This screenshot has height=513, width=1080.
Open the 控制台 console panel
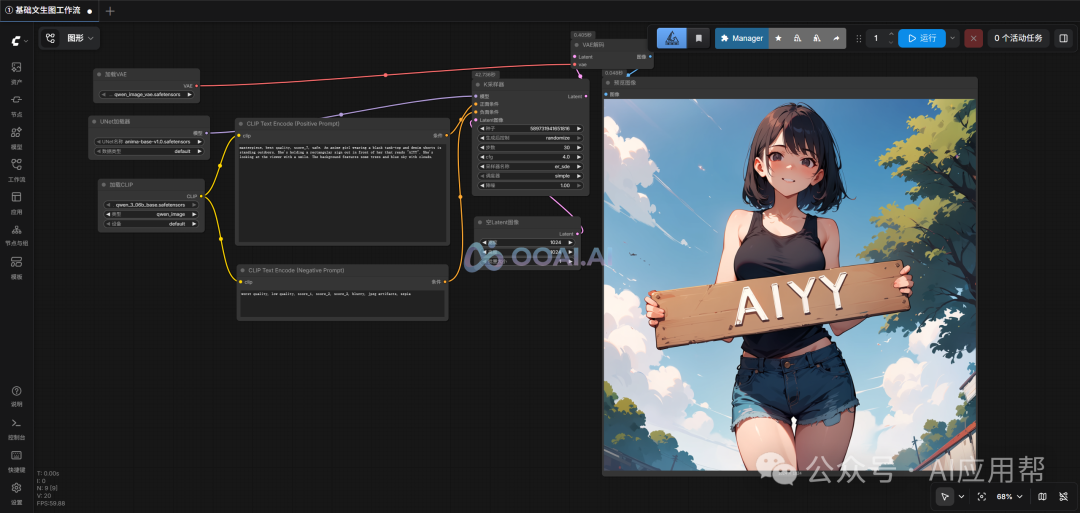(x=17, y=428)
